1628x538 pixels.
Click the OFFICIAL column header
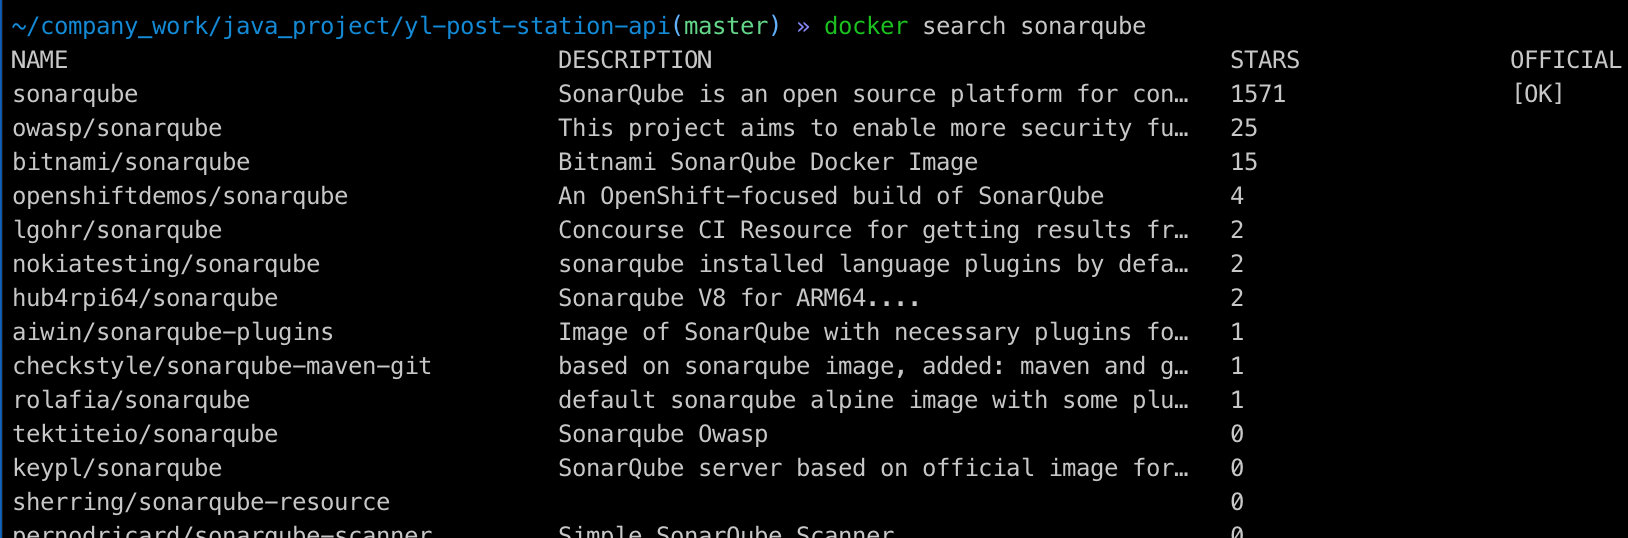click(1565, 60)
